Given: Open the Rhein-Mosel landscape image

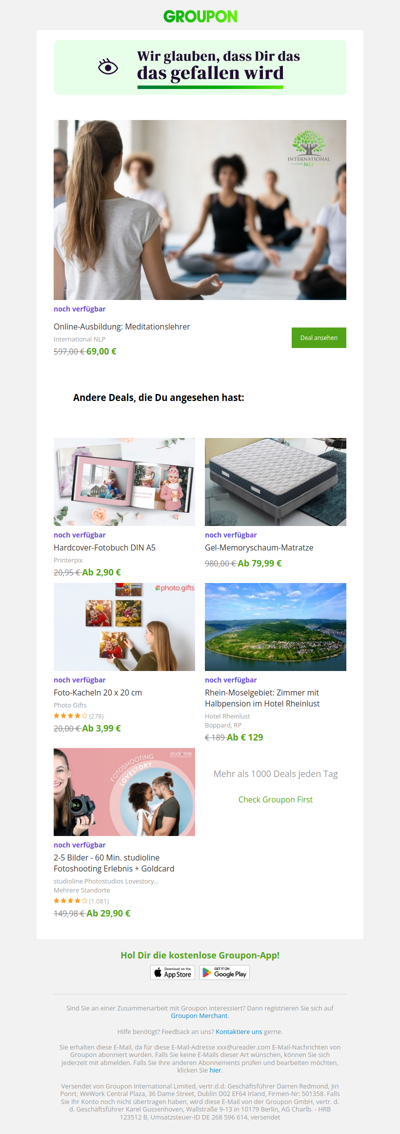Looking at the screenshot, I should (x=276, y=627).
